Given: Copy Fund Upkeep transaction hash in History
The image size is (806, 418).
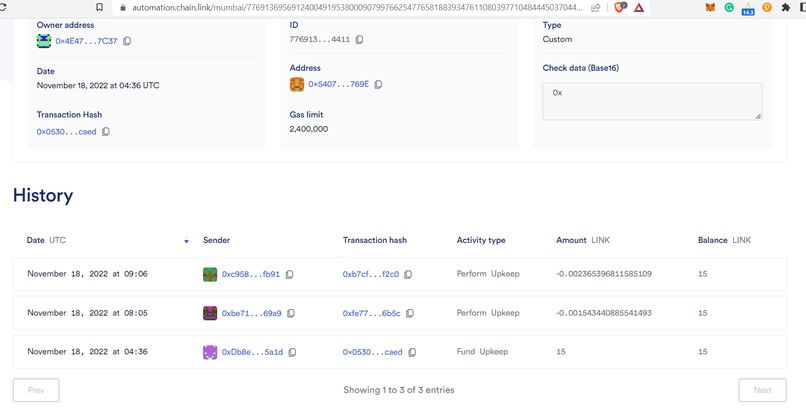Looking at the screenshot, I should (x=412, y=352).
